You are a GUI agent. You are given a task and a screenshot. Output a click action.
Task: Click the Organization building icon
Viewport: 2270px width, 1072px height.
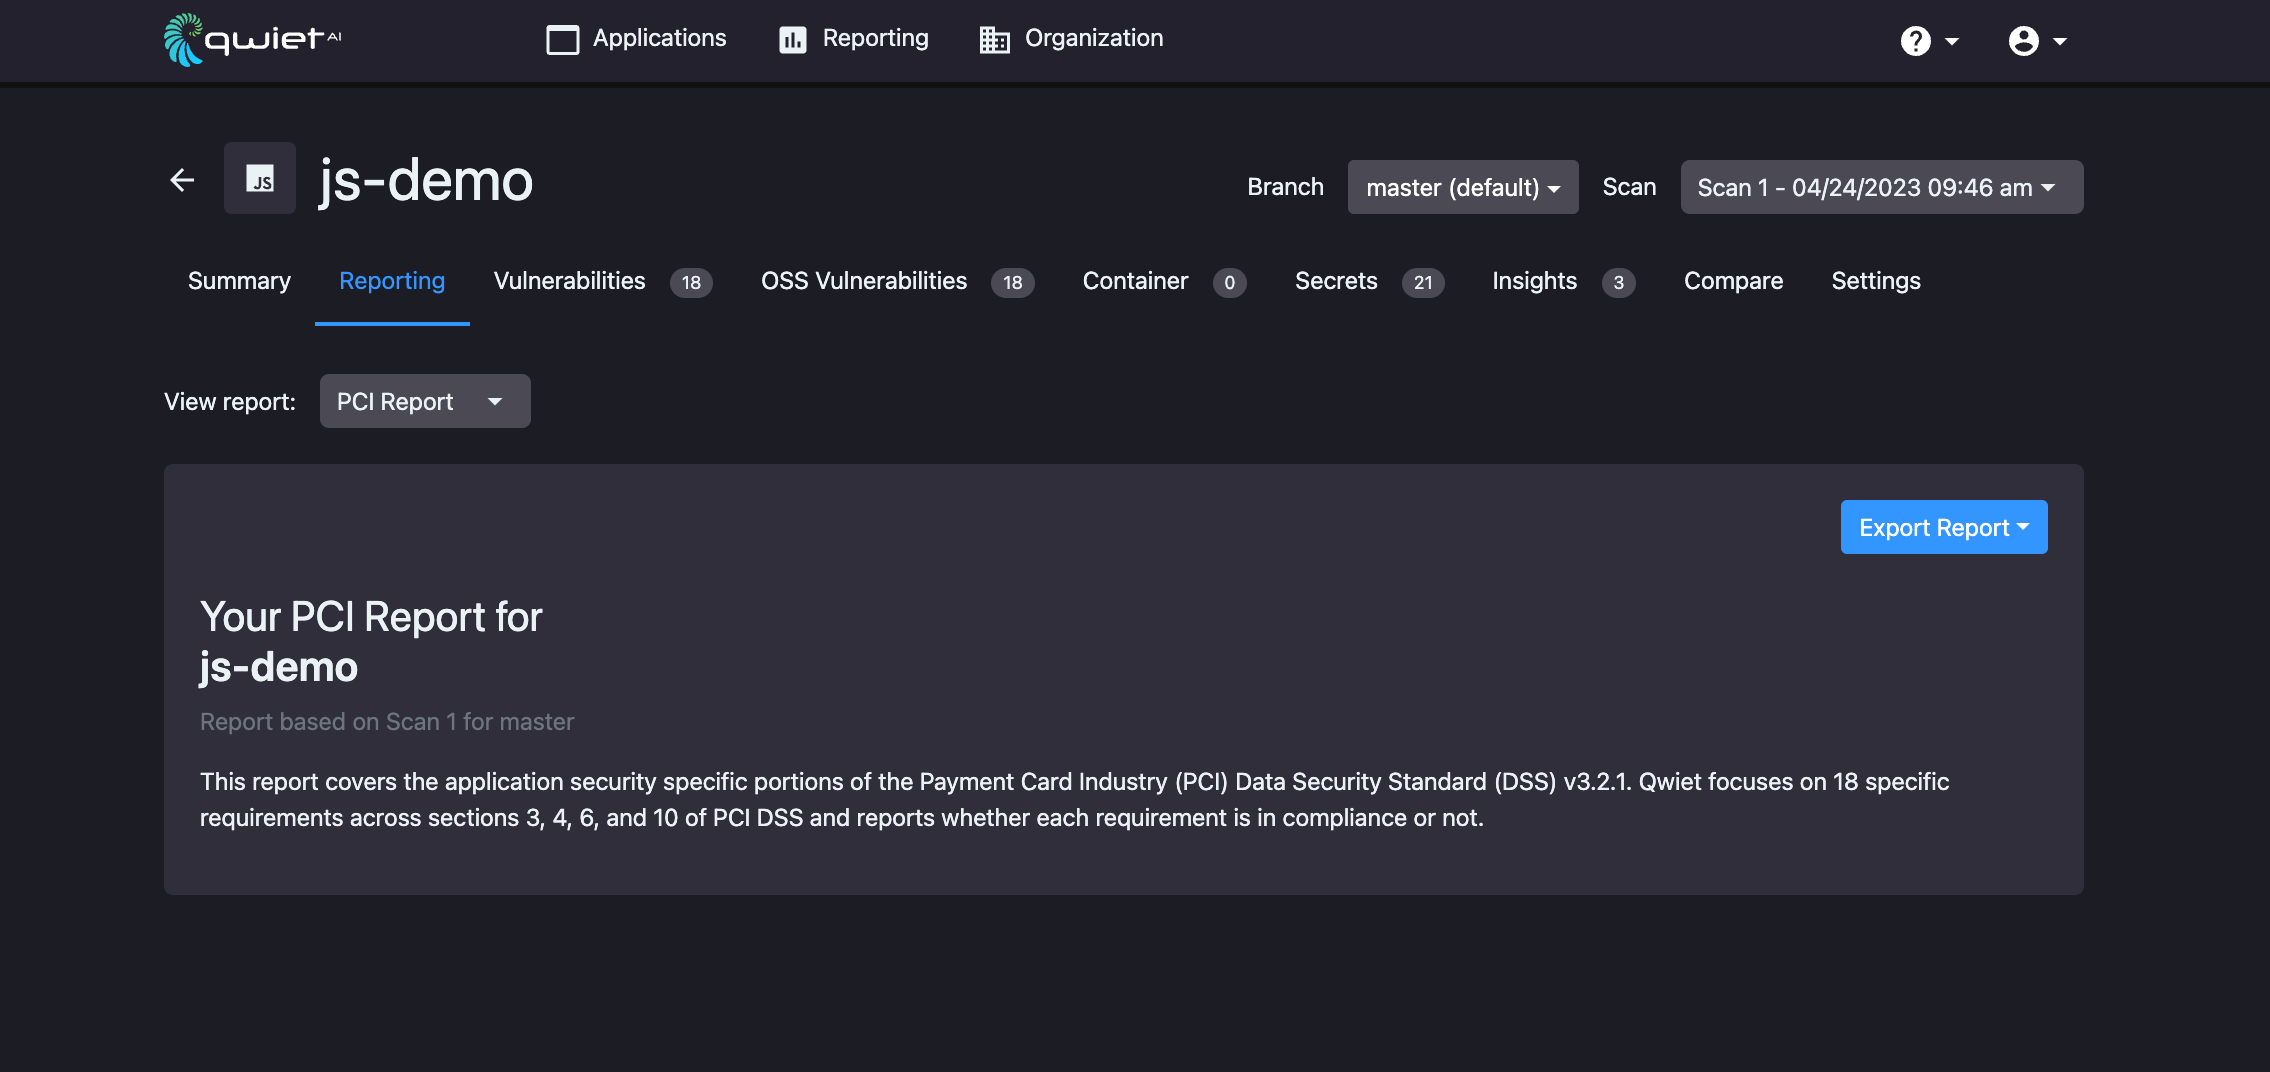[995, 40]
